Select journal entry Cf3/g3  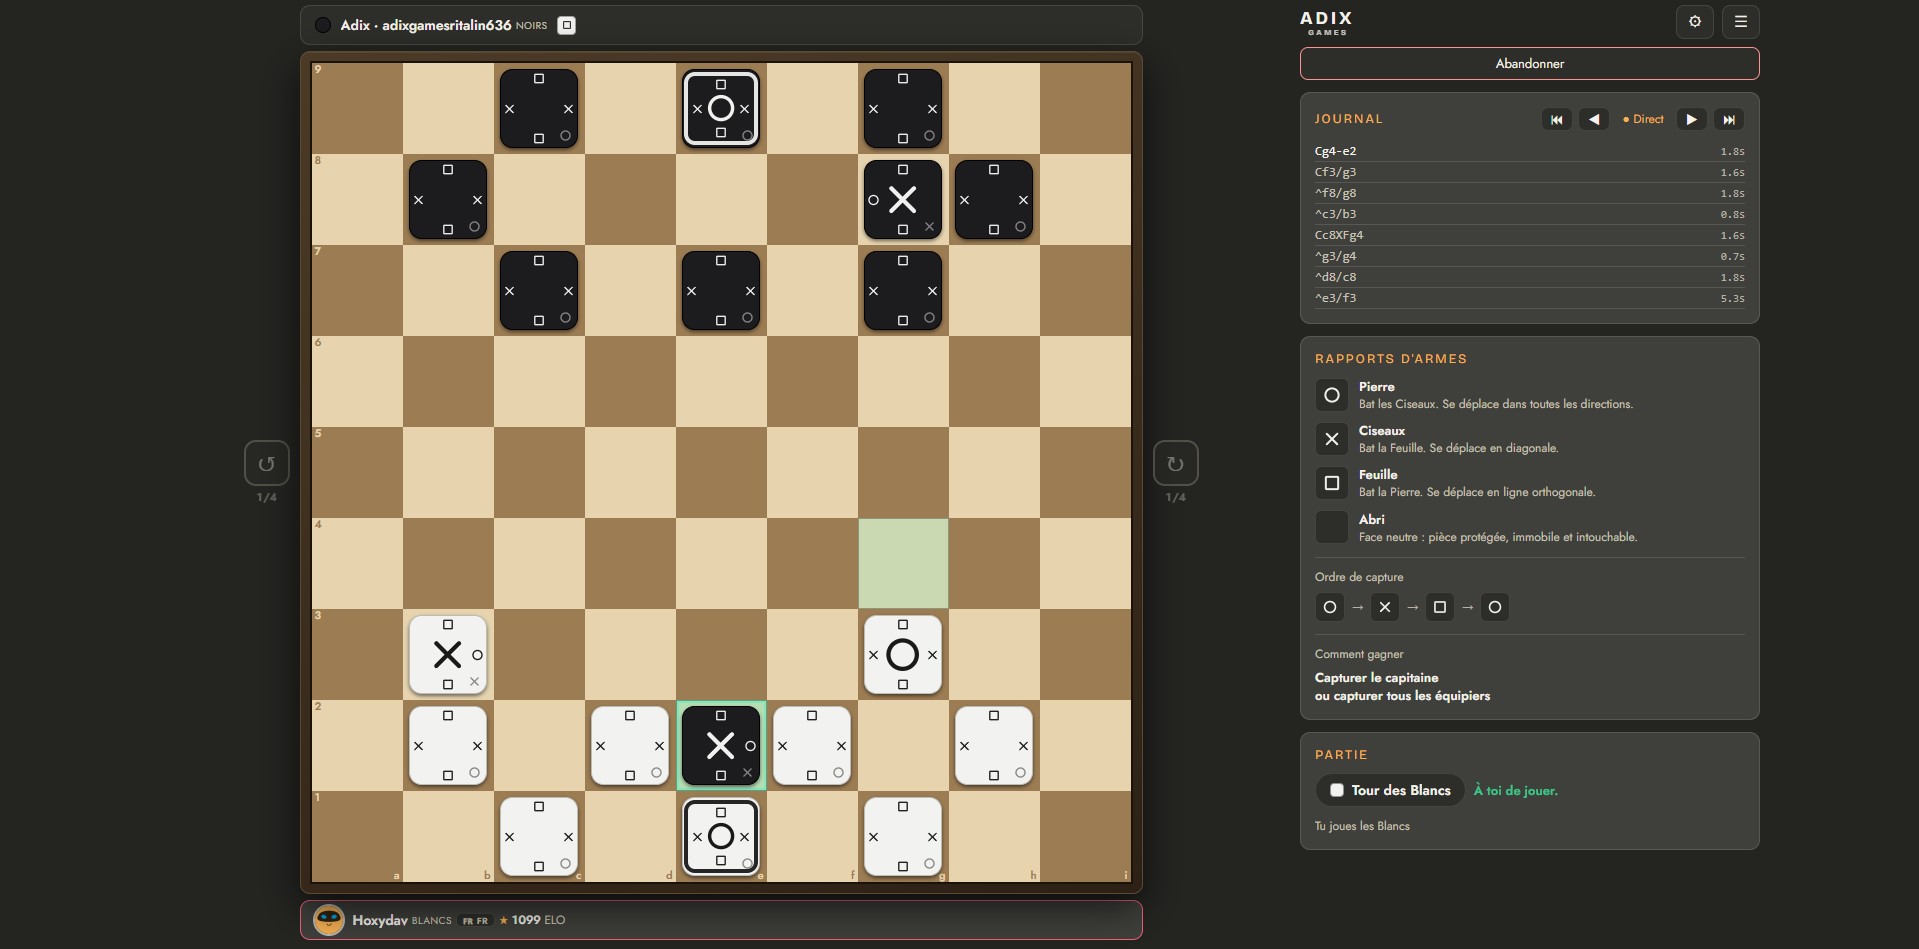pyautogui.click(x=1529, y=172)
